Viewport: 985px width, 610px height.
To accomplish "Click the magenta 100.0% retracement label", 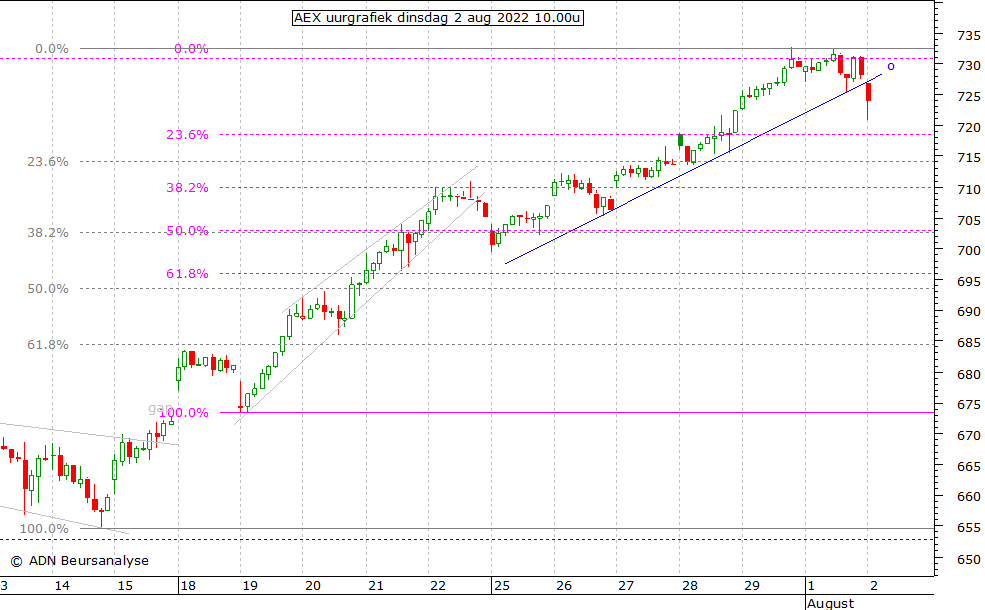I will coord(186,412).
